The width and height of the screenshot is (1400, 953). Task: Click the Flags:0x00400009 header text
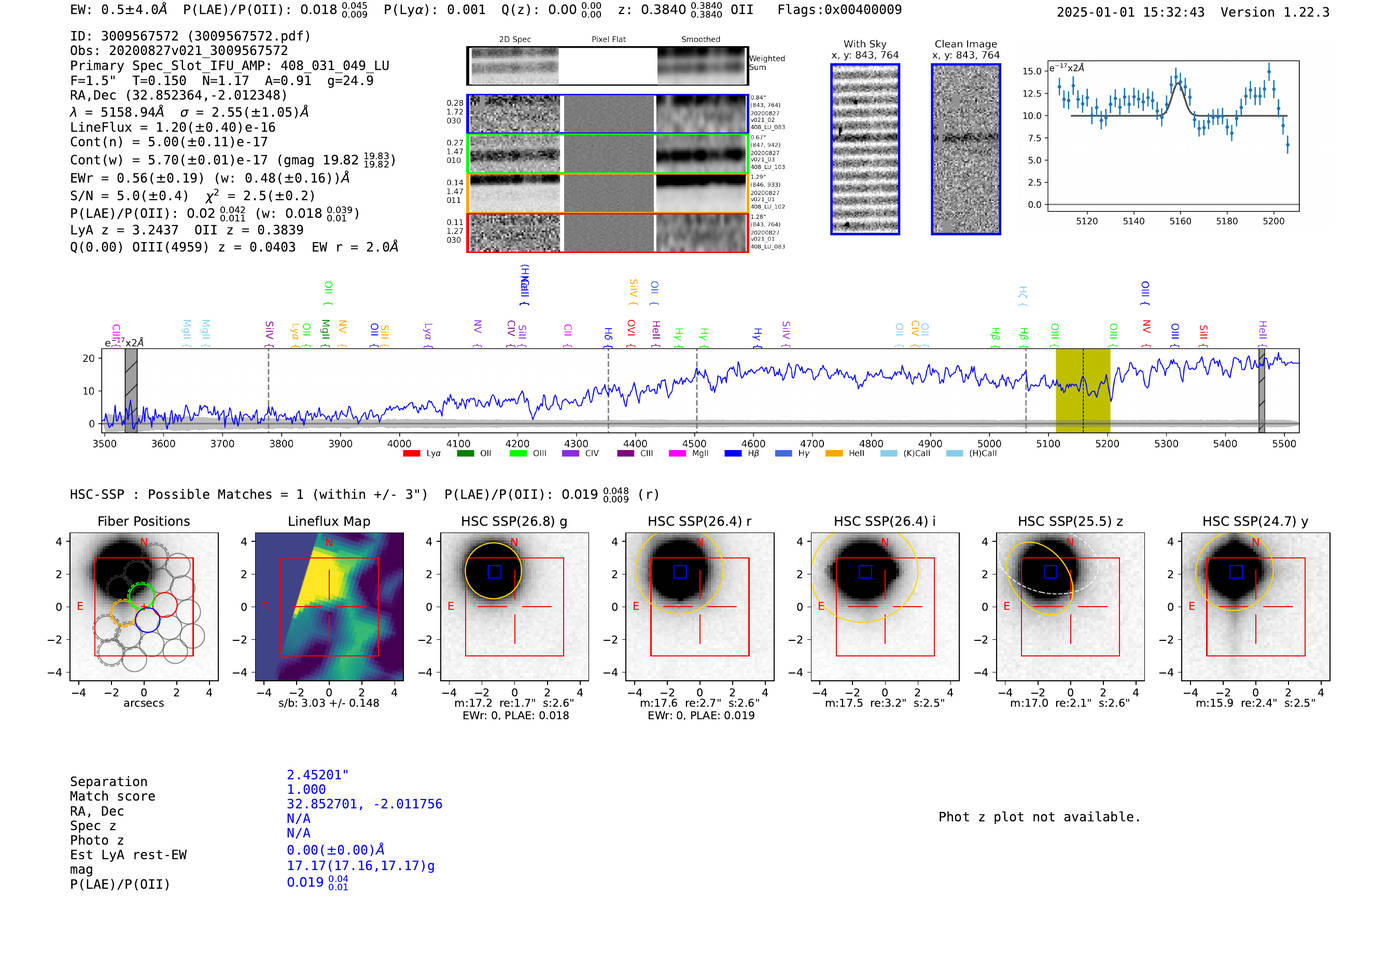pos(839,10)
